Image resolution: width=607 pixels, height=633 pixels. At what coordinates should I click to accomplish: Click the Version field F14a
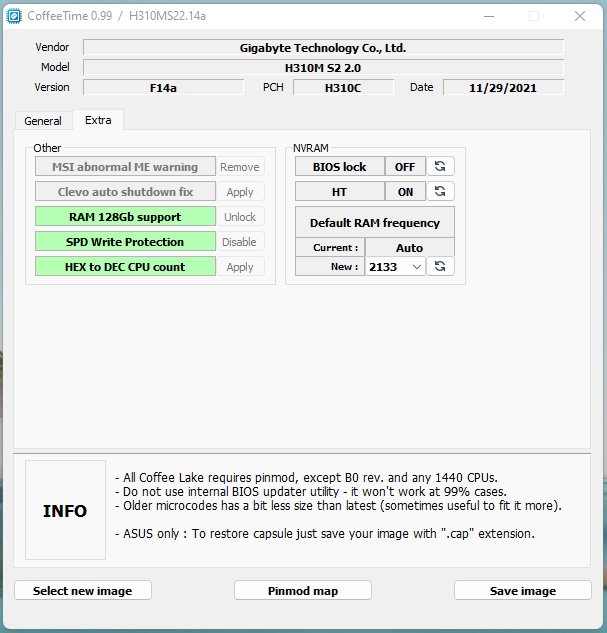click(163, 88)
